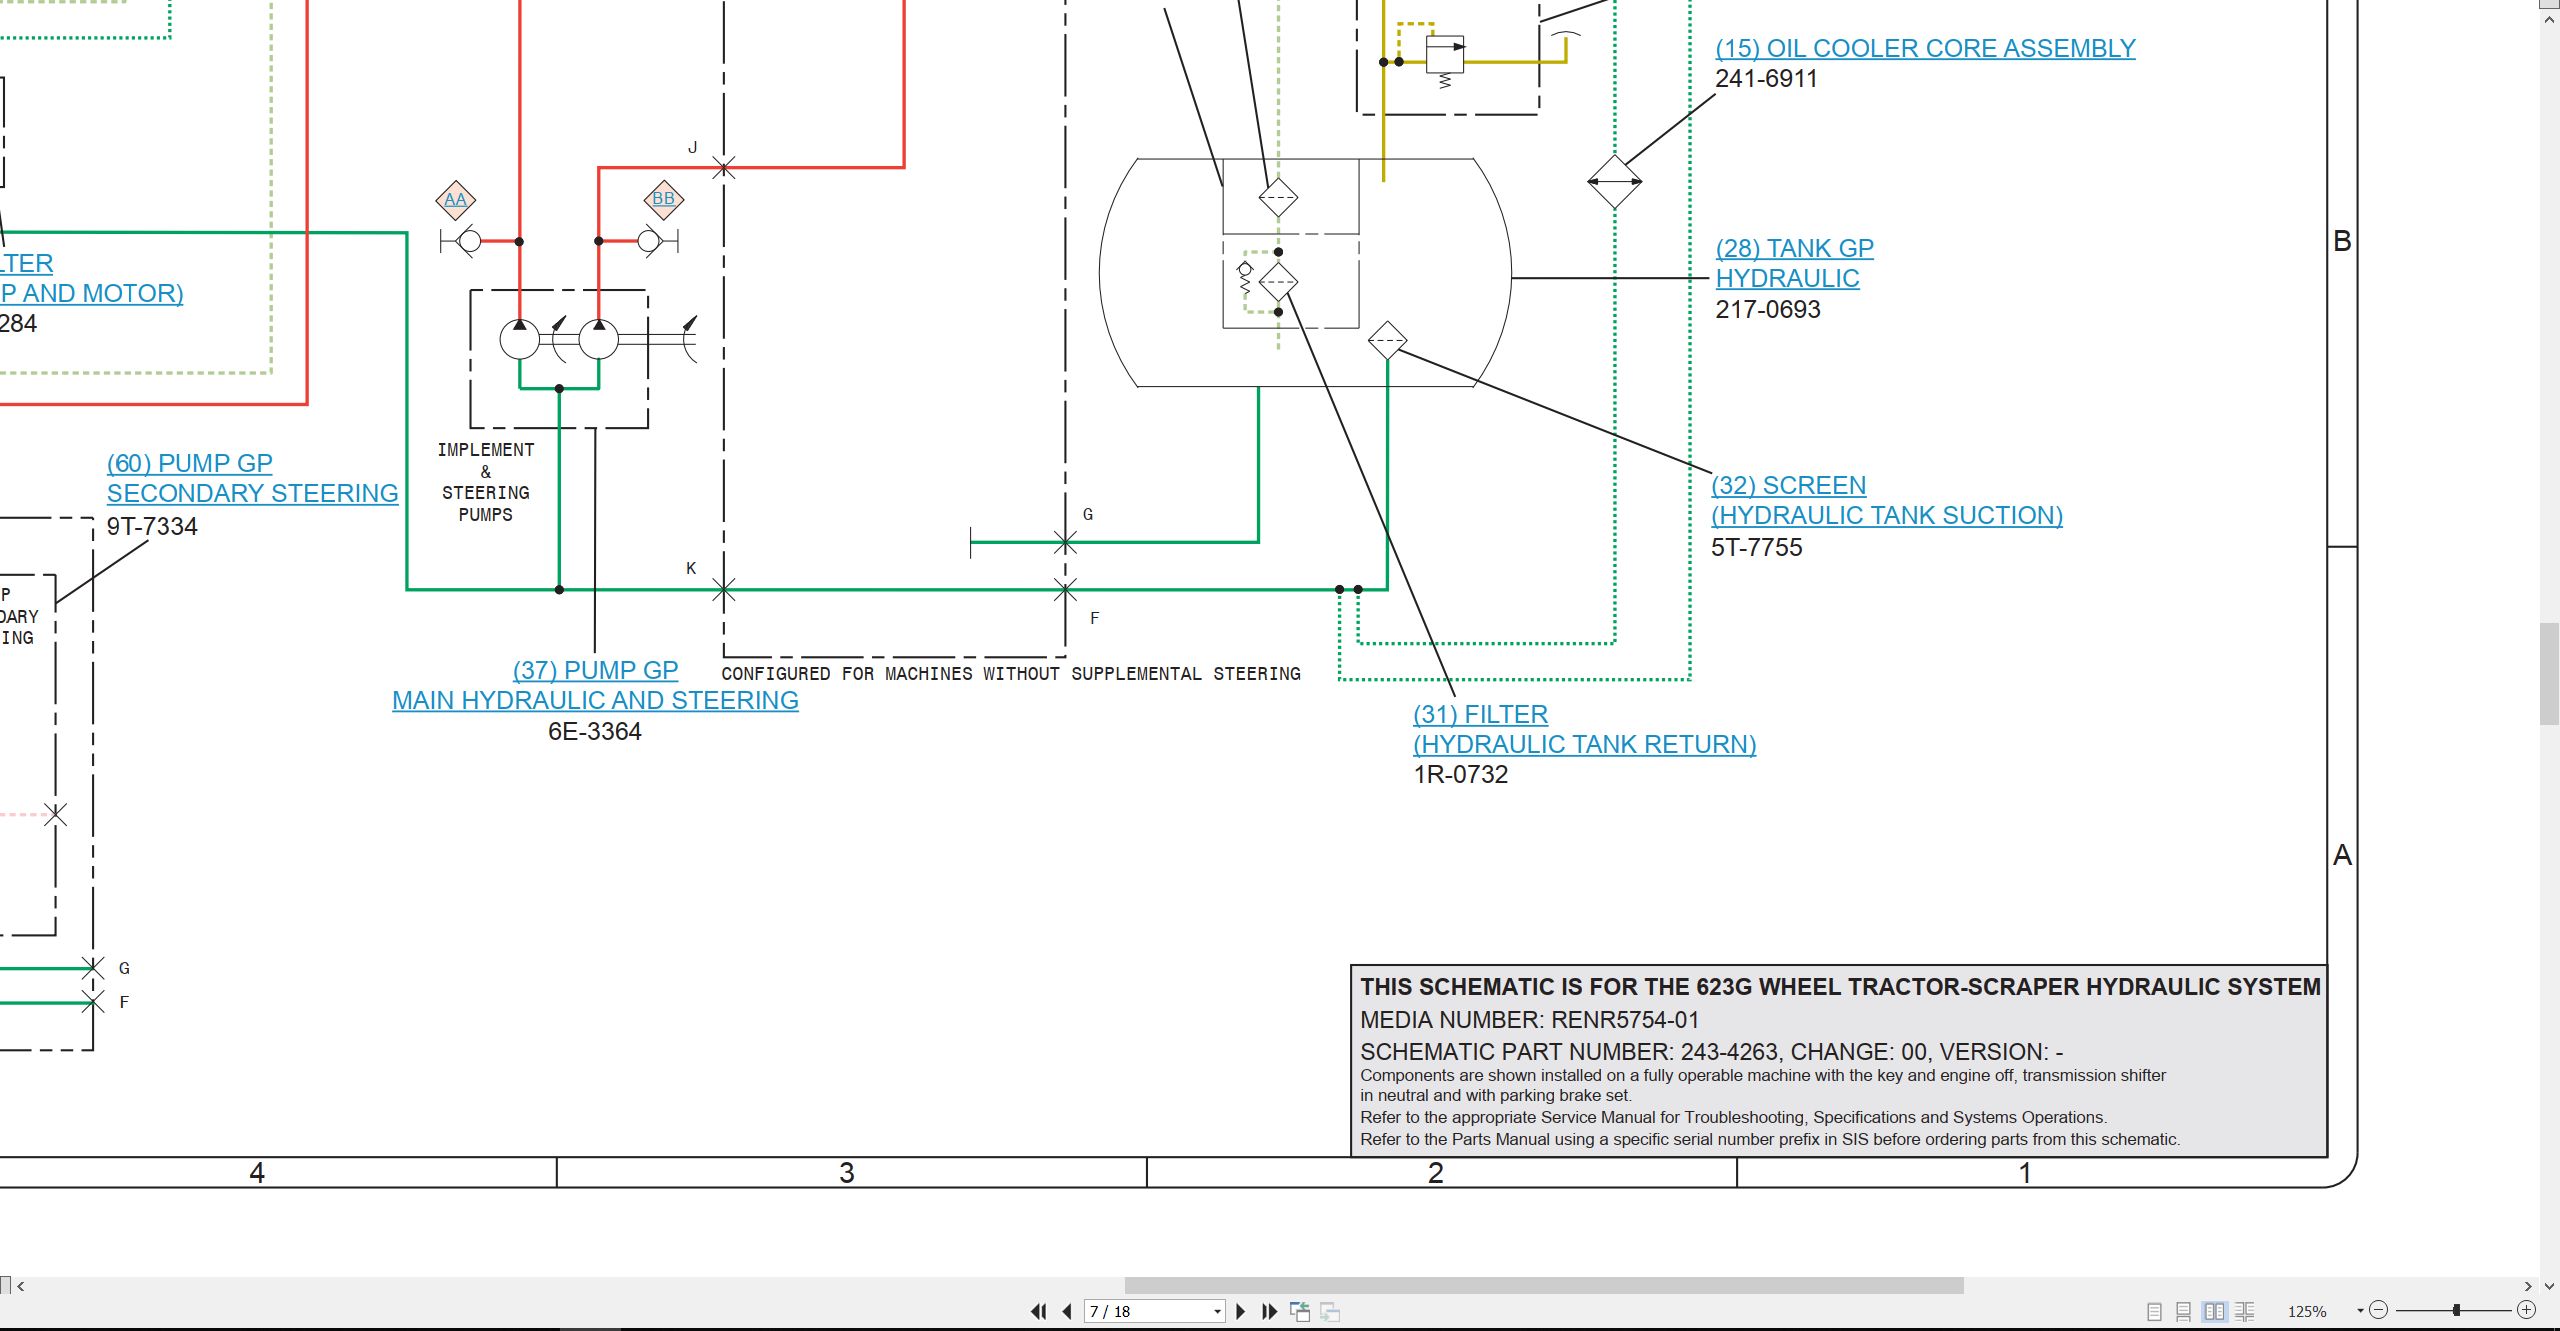Click the part number 241-6911
Image resolution: width=2560 pixels, height=1331 pixels.
tap(1766, 79)
